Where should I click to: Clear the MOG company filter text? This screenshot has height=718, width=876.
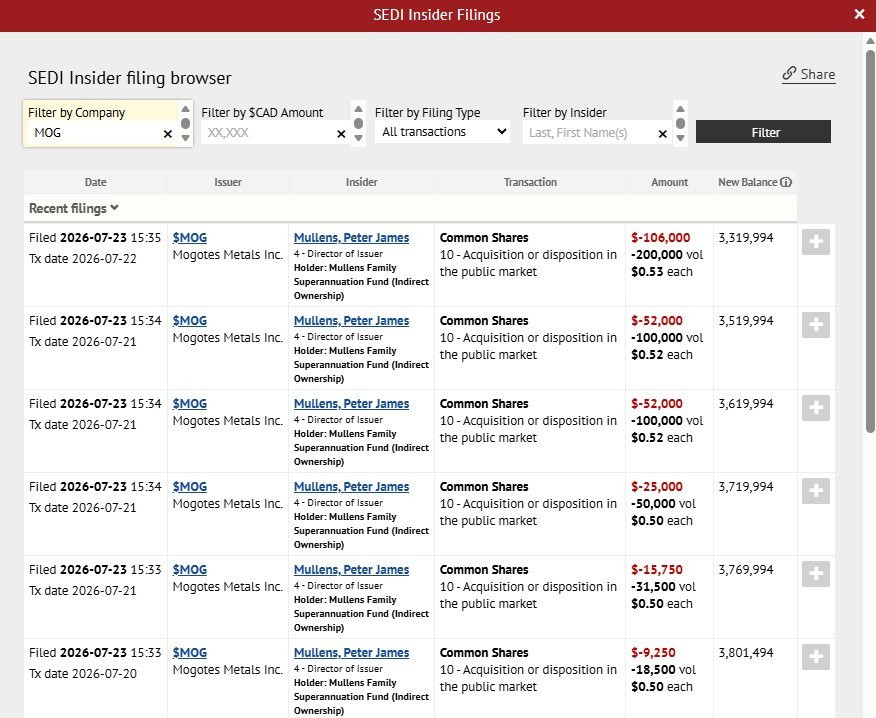coord(168,134)
